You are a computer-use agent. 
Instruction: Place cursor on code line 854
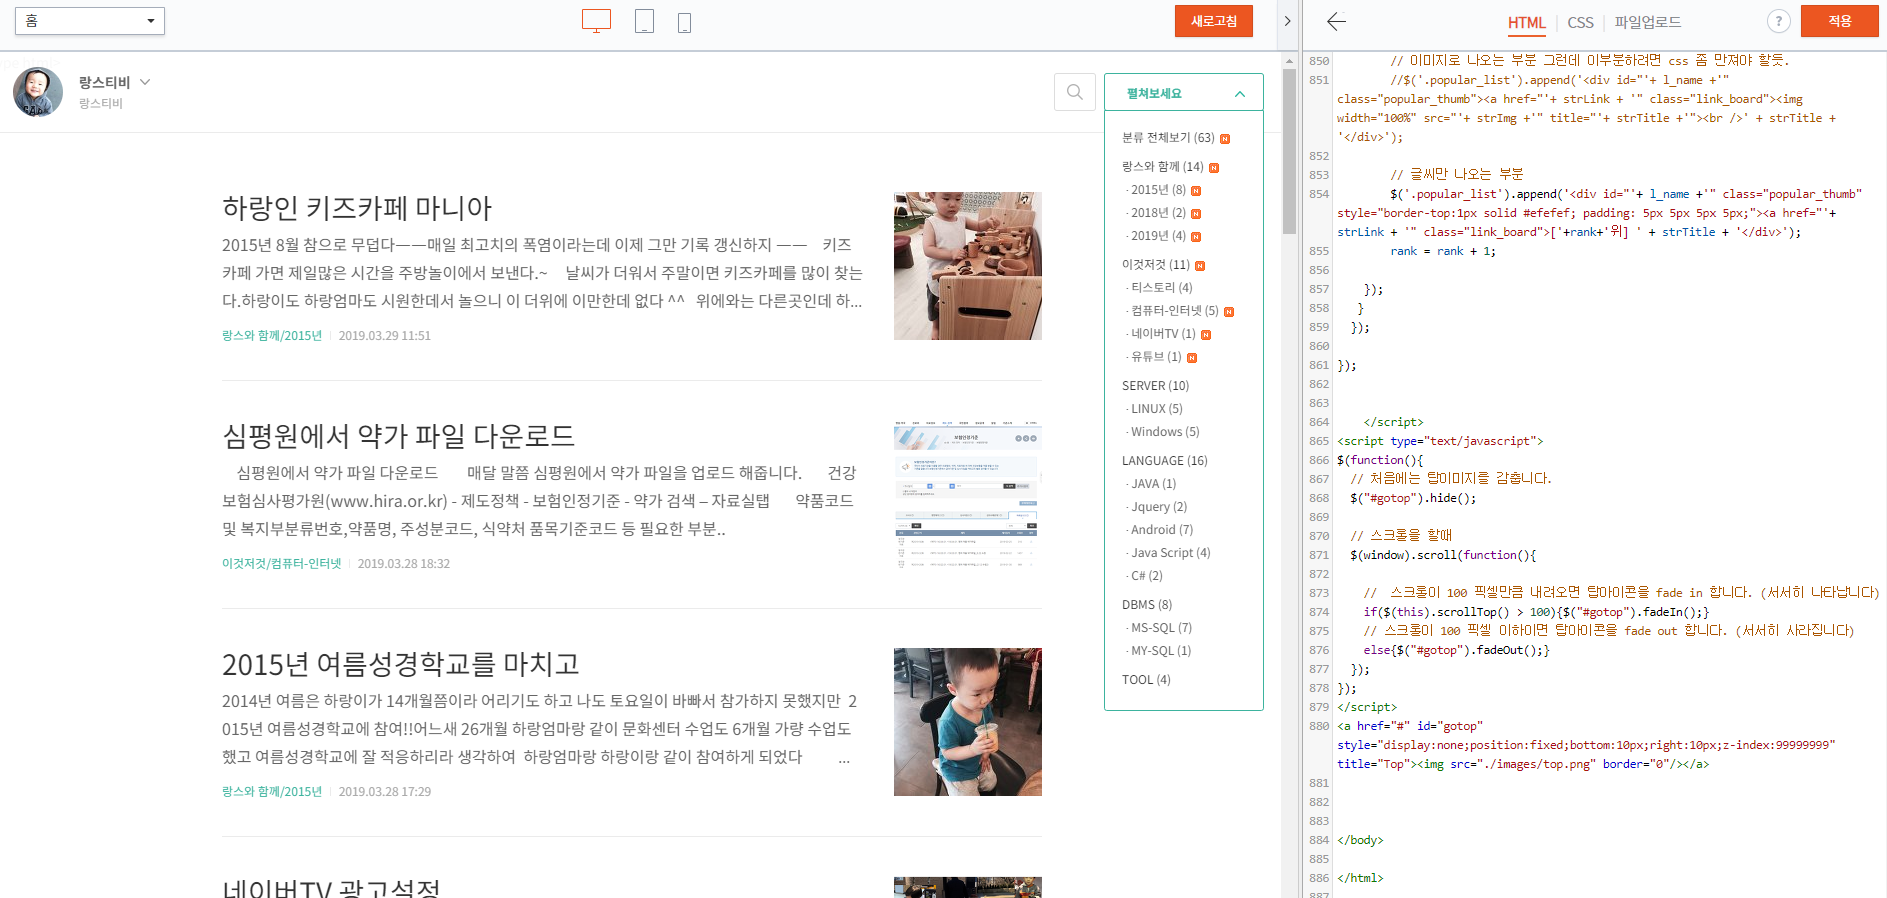click(x=1600, y=213)
